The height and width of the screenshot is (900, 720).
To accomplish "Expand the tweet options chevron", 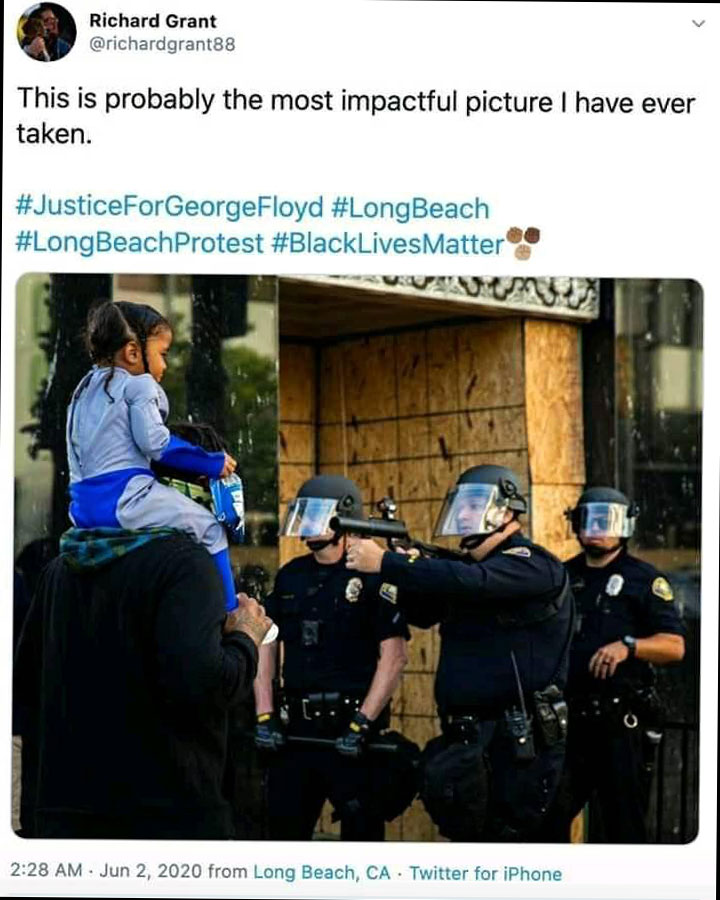I will (x=698, y=24).
